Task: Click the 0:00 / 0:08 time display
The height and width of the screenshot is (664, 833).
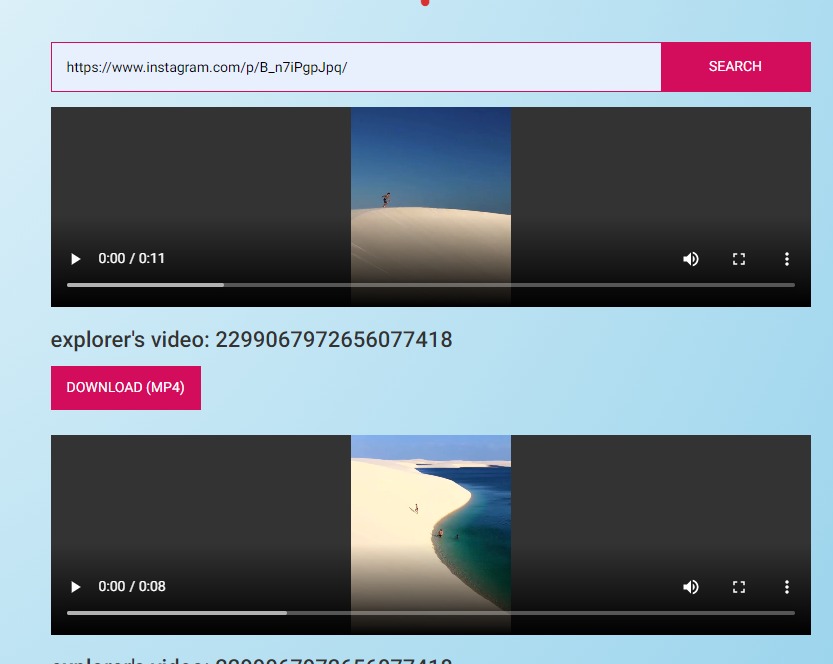Action: pos(132,587)
